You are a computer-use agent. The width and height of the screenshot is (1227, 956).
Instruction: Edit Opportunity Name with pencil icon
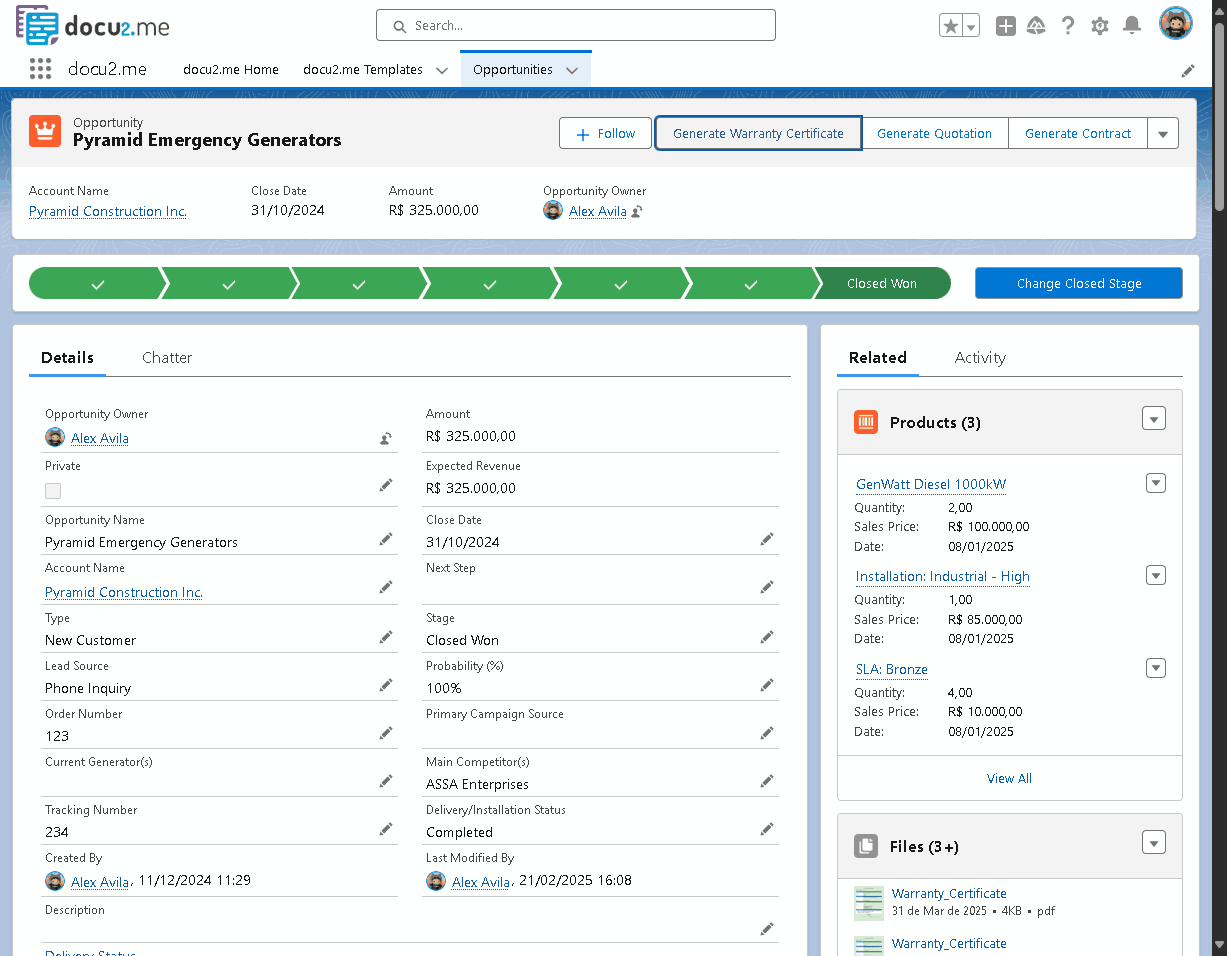tap(386, 539)
